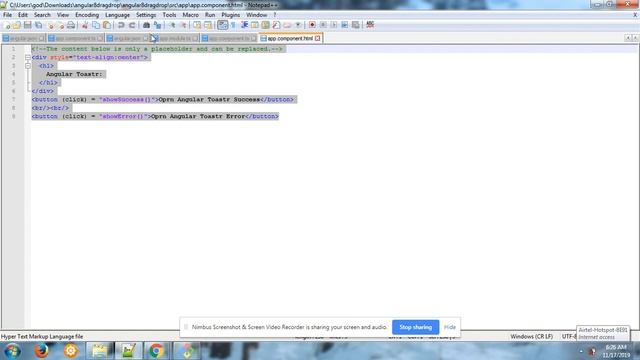The height and width of the screenshot is (360, 640).
Task: Toggle the function list panel
Action: tap(276, 25)
